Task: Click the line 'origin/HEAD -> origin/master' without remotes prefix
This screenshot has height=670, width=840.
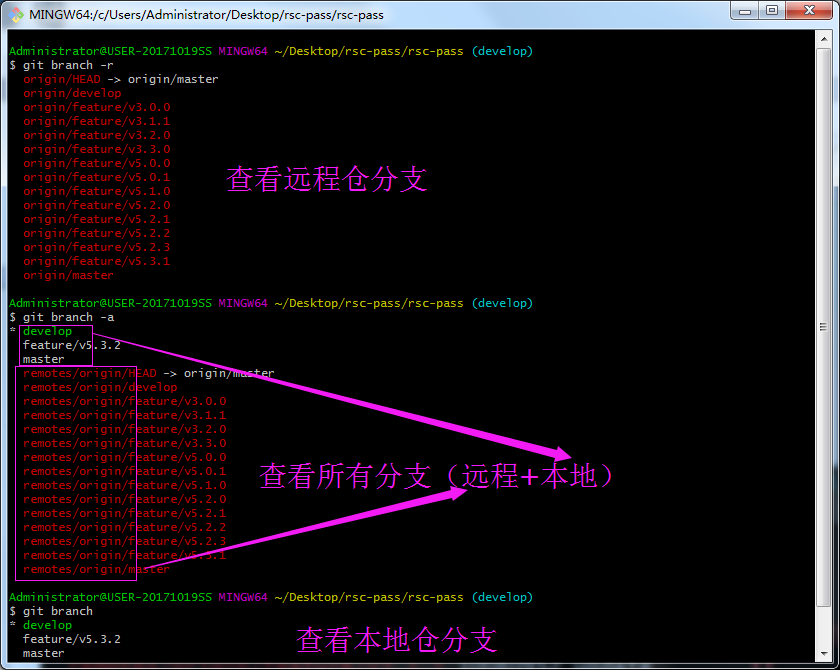Action: (x=121, y=79)
